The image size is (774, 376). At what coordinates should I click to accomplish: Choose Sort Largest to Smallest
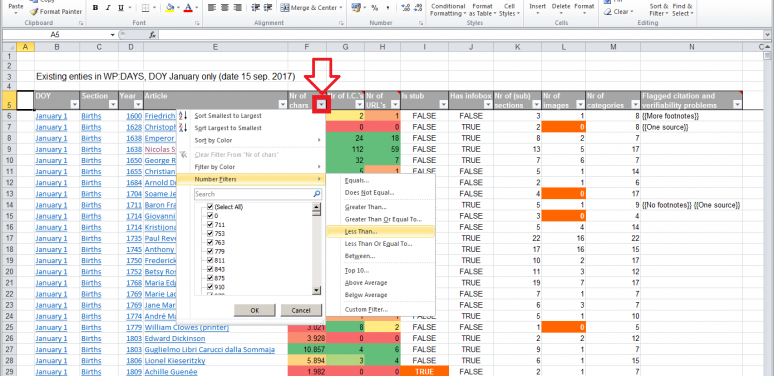click(x=228, y=128)
